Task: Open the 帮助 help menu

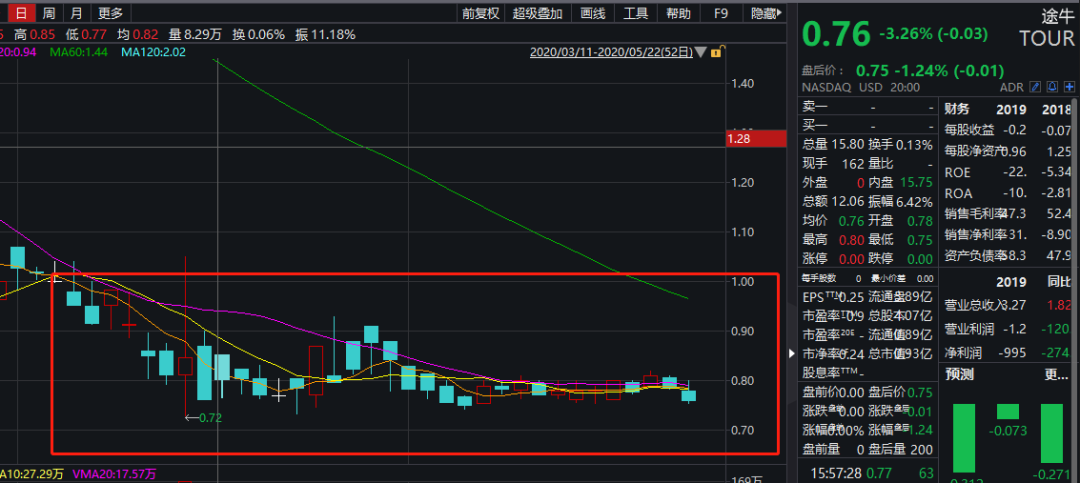Action: (678, 13)
